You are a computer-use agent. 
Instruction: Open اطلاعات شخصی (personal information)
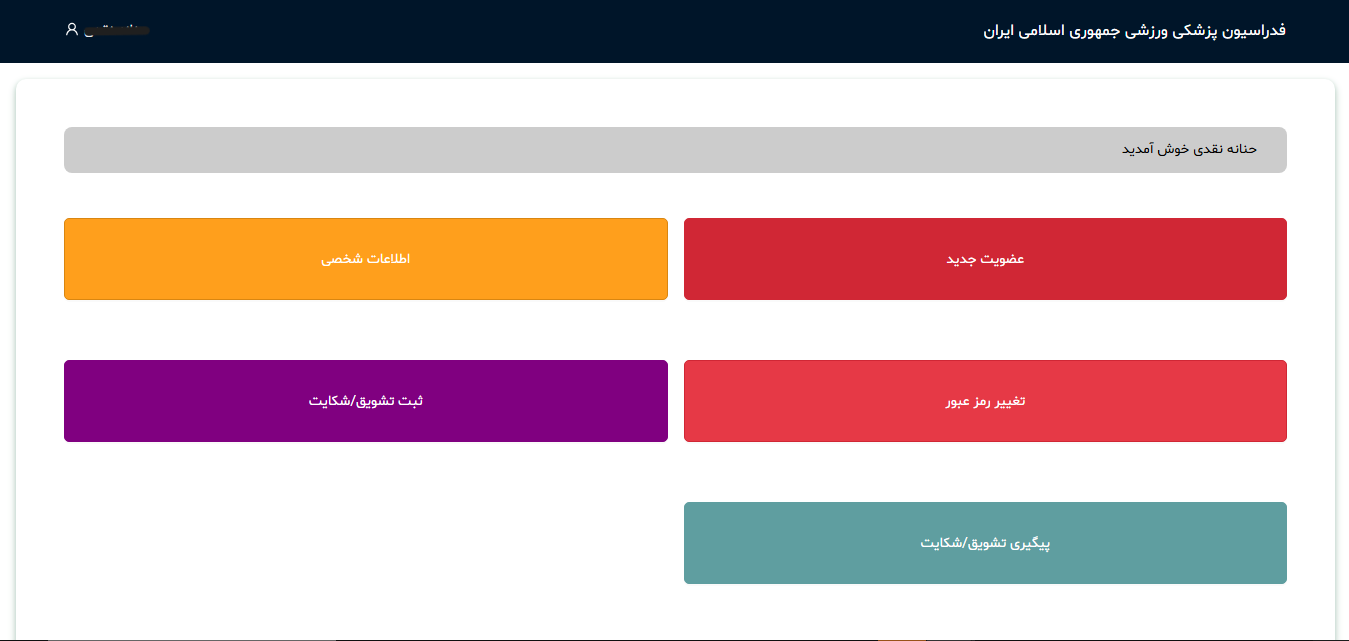click(365, 259)
